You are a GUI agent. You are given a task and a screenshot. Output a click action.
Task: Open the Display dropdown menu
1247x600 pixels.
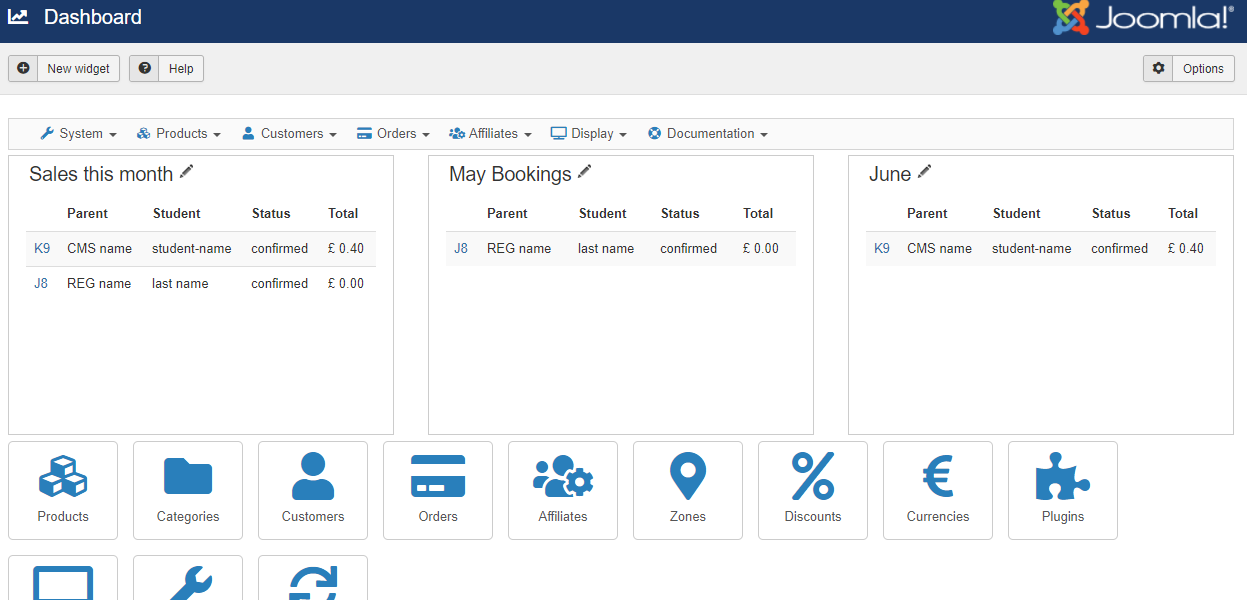[589, 134]
